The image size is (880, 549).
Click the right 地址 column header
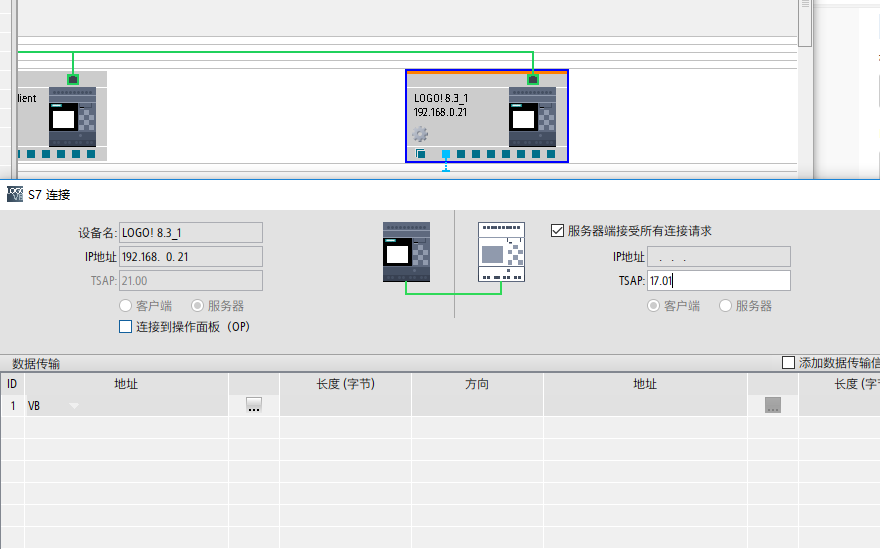pyautogui.click(x=645, y=384)
